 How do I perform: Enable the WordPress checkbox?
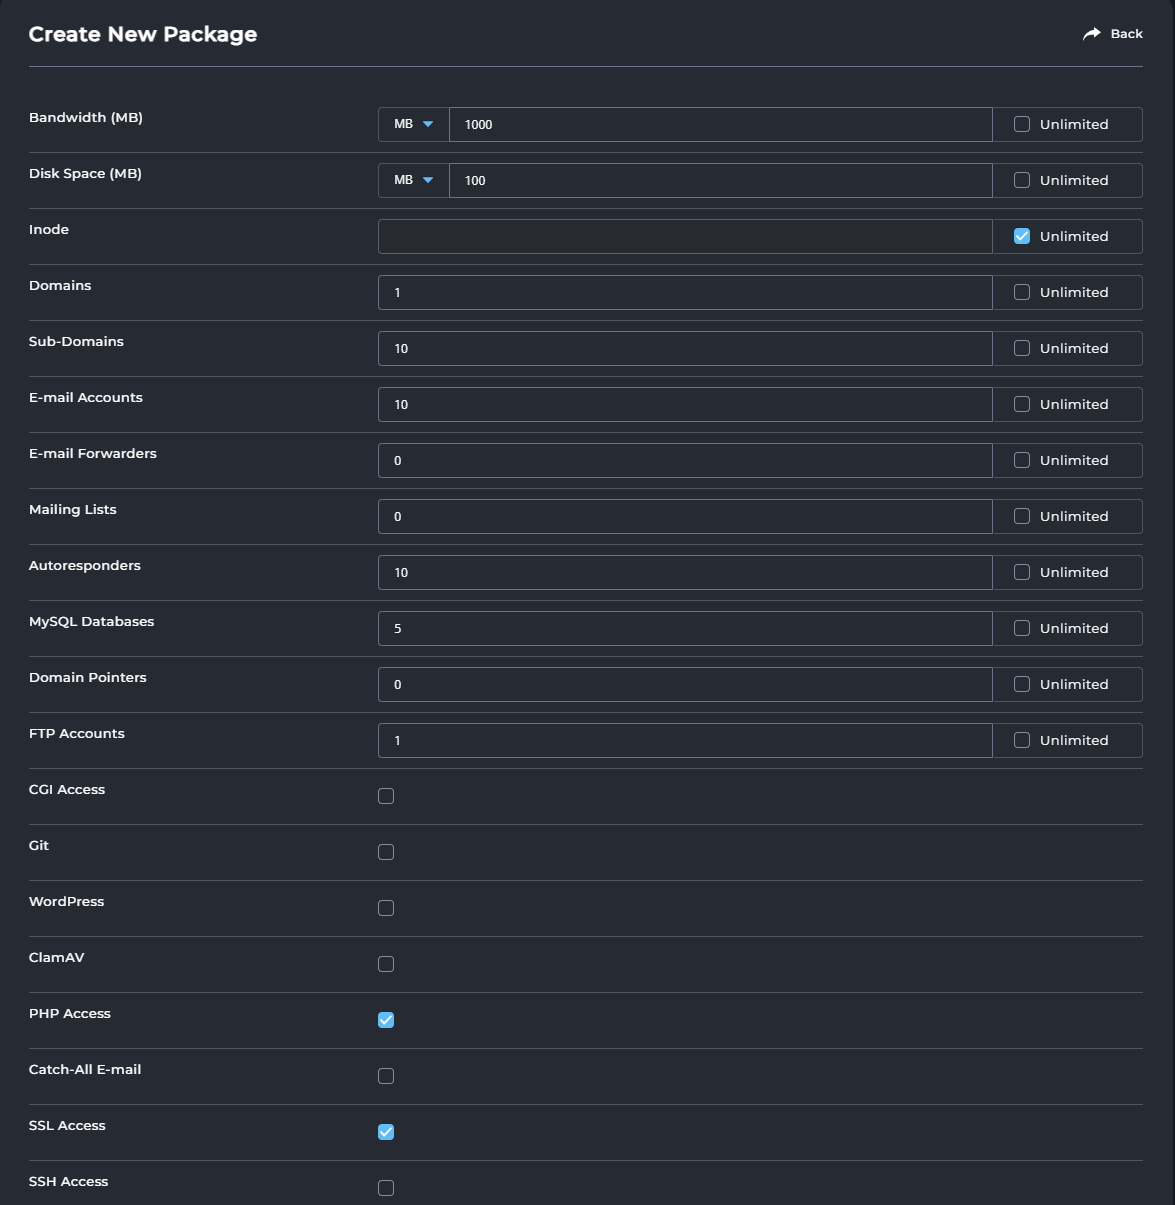click(386, 908)
